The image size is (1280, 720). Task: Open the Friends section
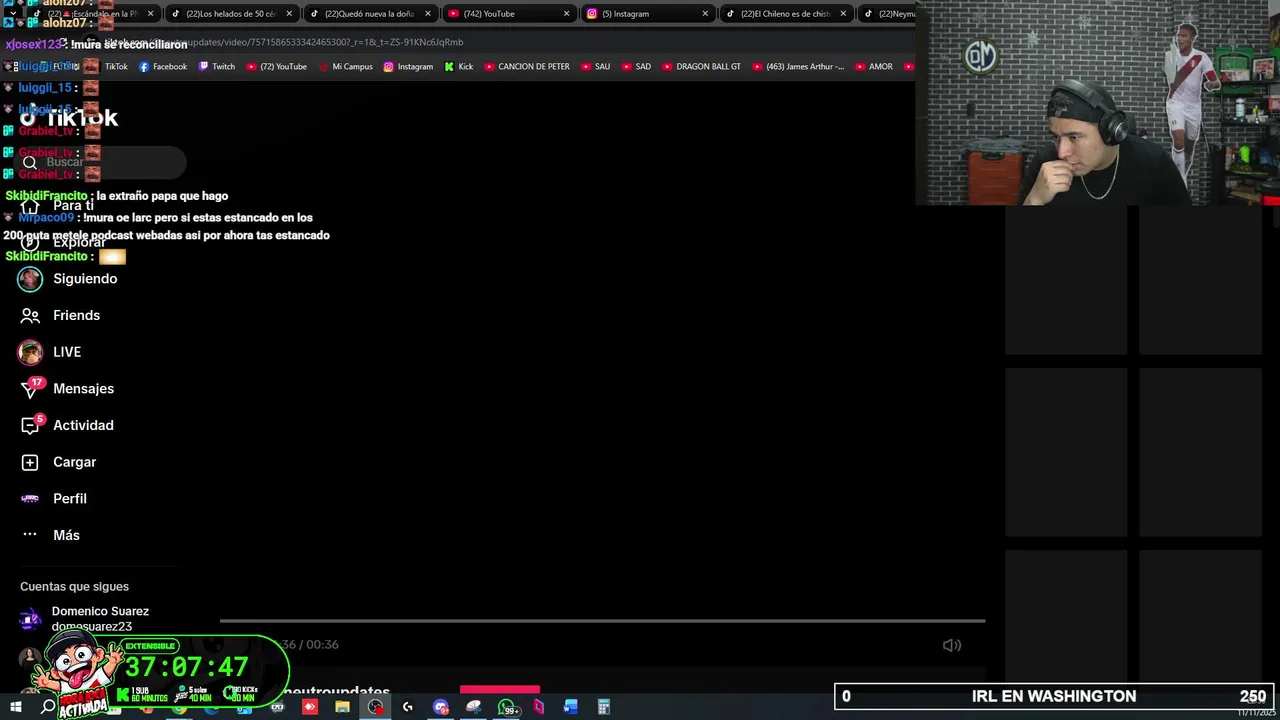tap(60, 315)
